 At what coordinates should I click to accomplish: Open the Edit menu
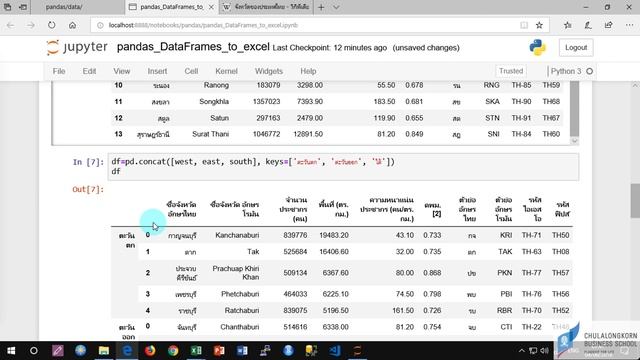pyautogui.click(x=89, y=71)
